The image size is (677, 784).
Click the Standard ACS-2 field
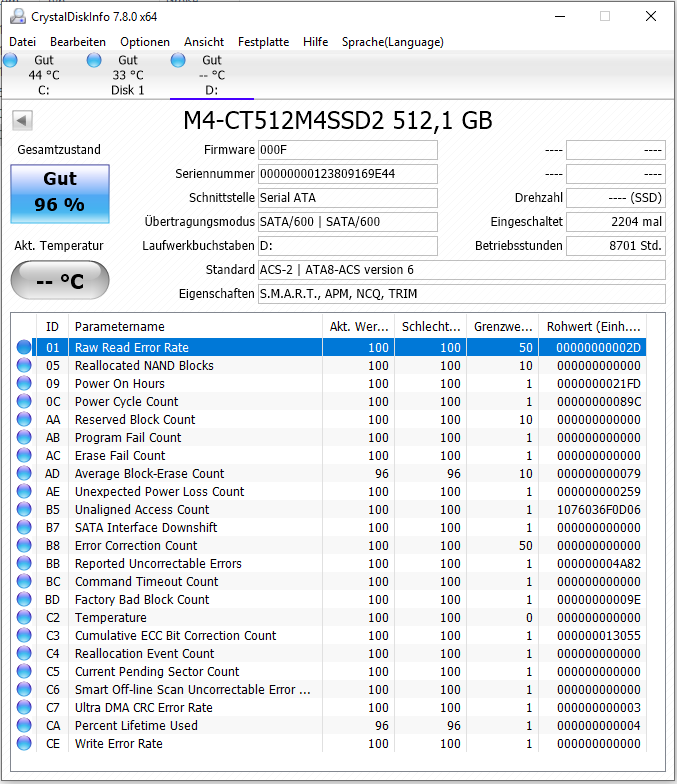[462, 270]
